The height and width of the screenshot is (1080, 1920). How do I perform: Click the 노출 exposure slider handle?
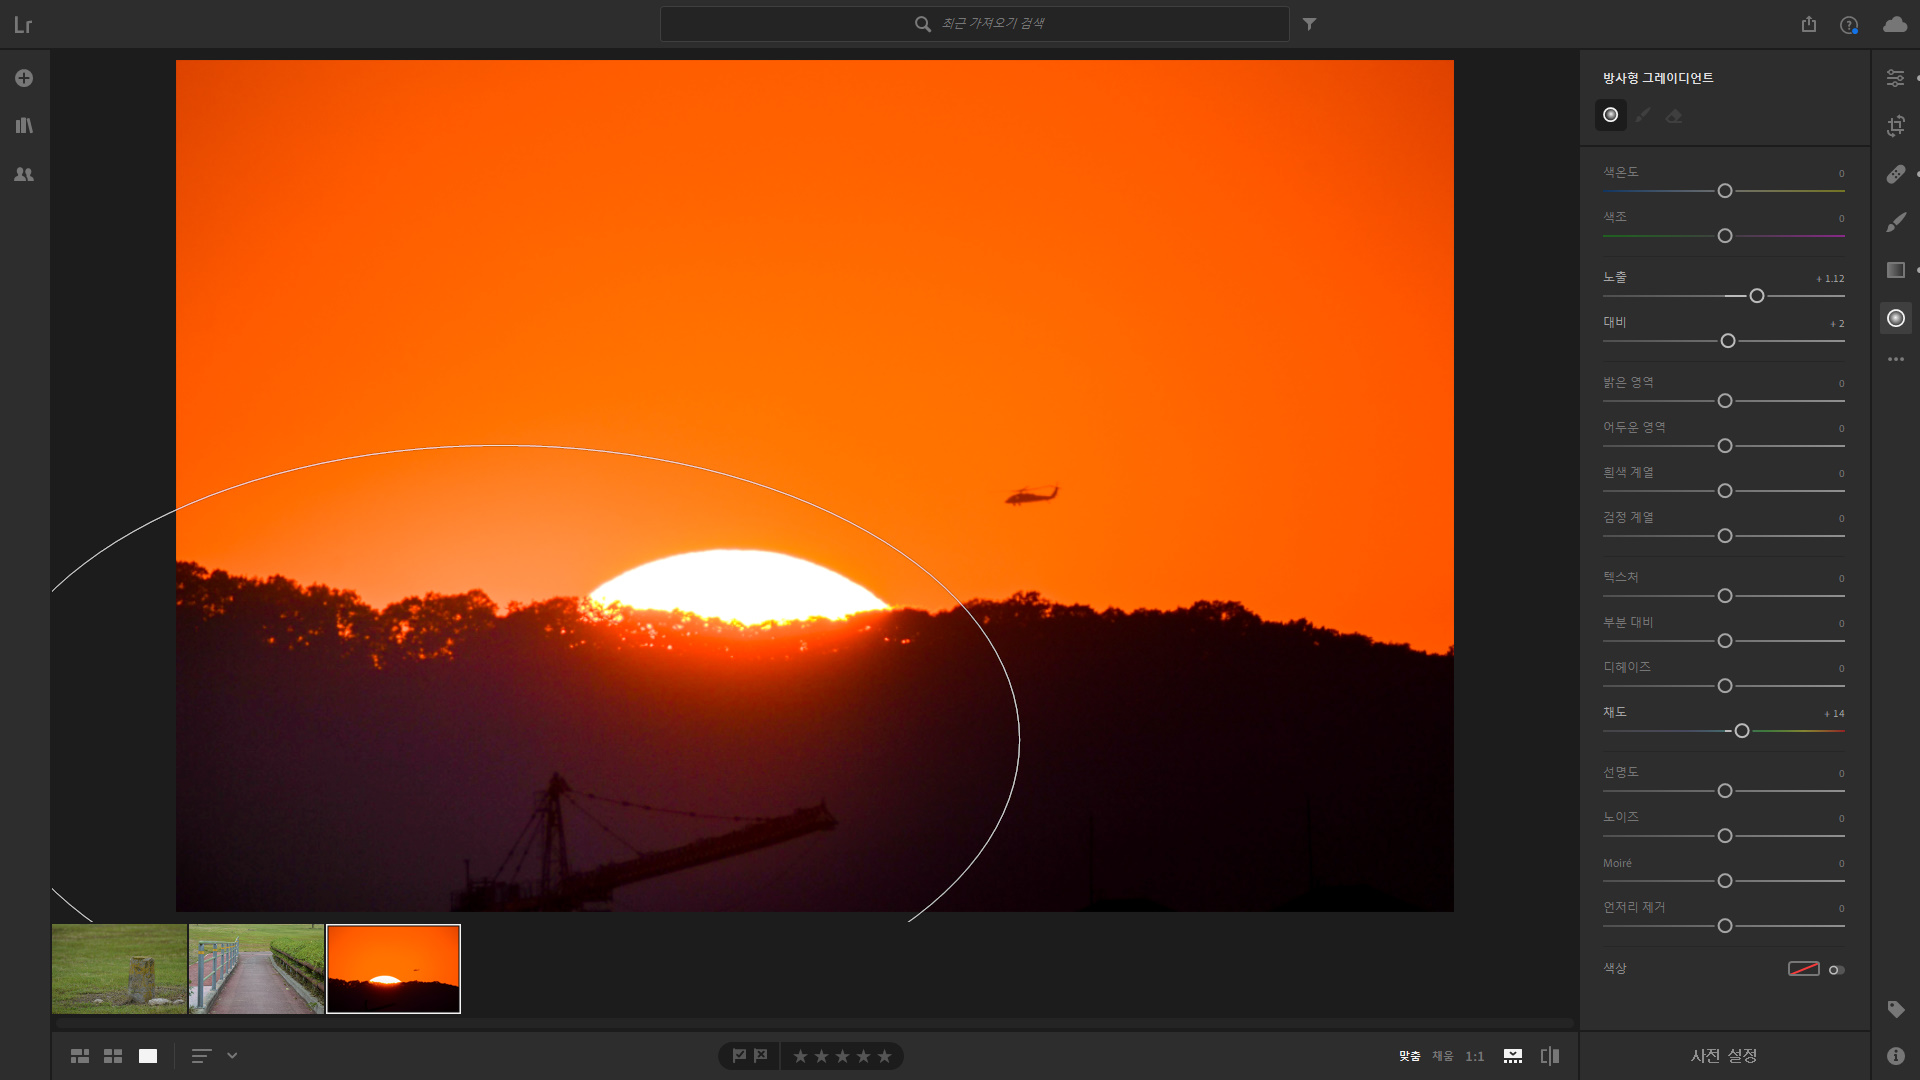click(x=1757, y=296)
